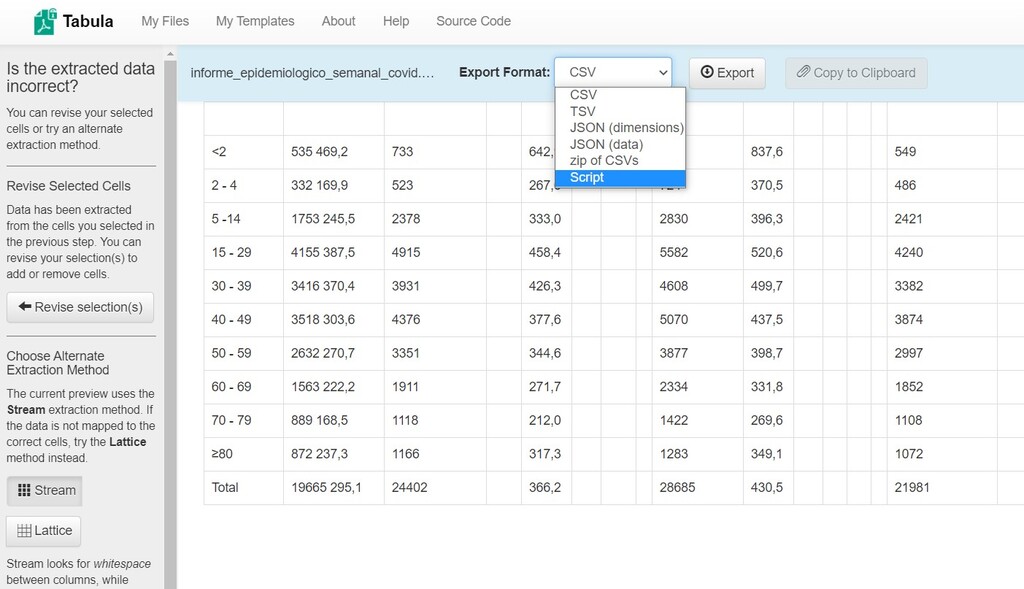Open the My Files page
This screenshot has height=589, width=1024.
point(164,20)
